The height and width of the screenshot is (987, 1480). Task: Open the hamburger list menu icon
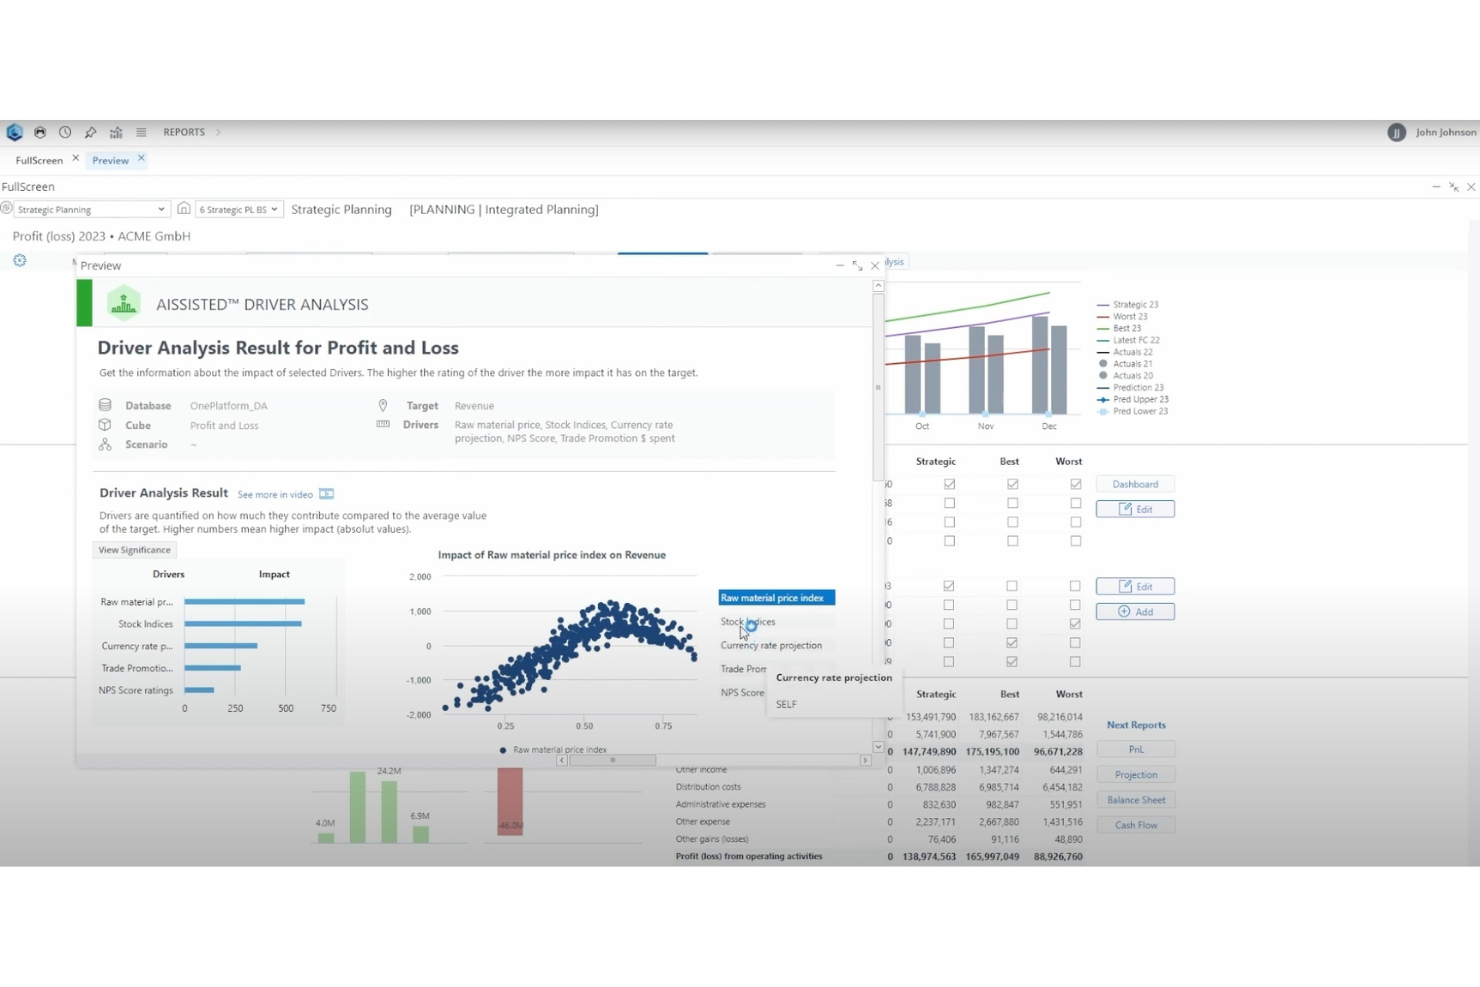[x=141, y=132]
